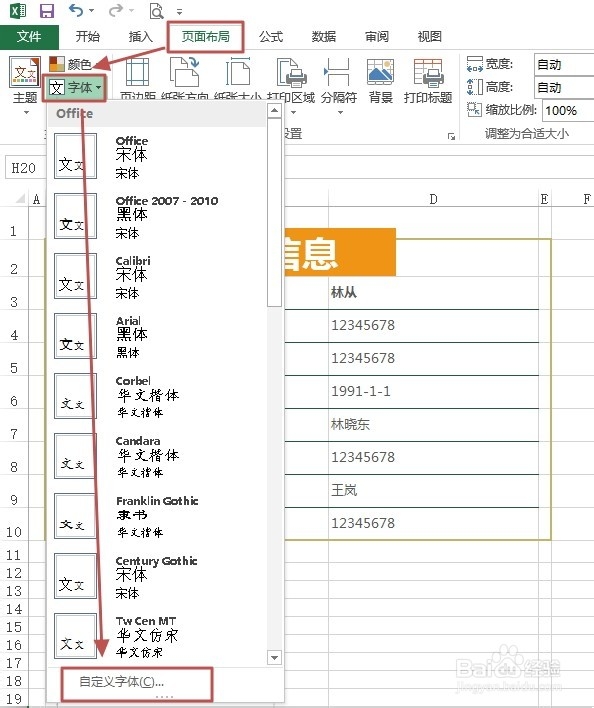Choose the Office 宋体 font theme

point(158,157)
